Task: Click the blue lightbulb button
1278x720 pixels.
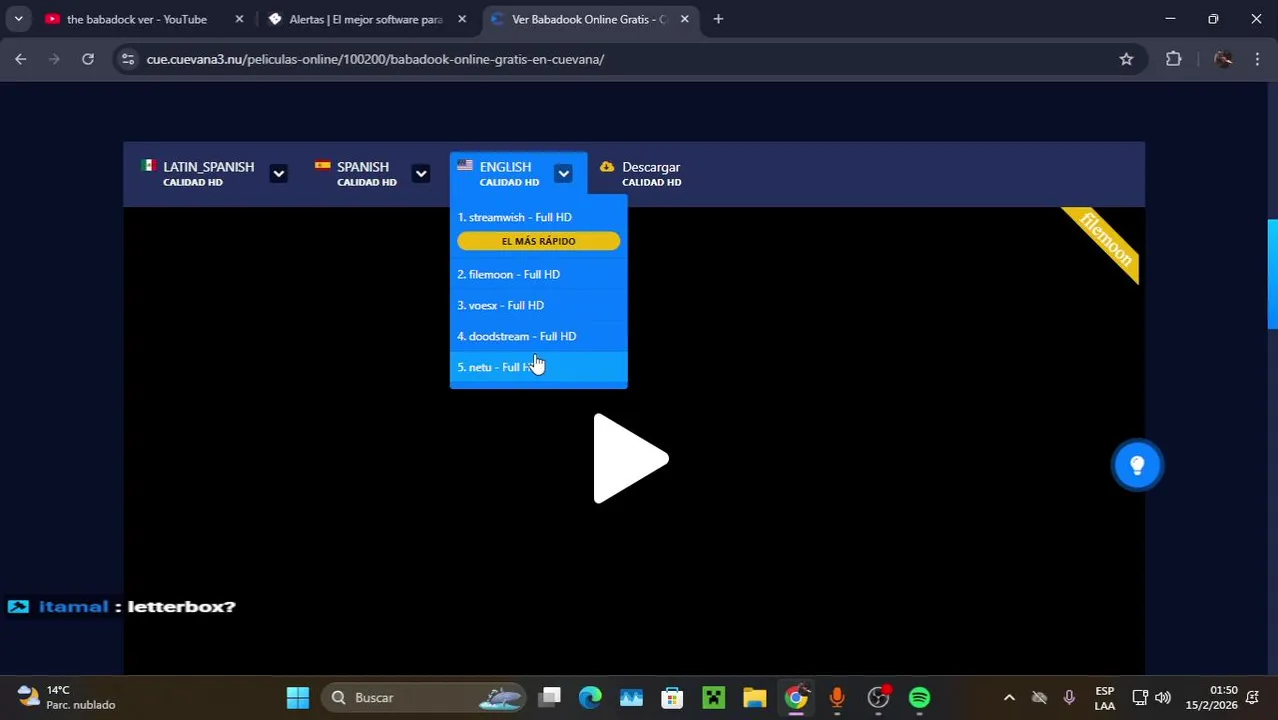Action: (x=1137, y=465)
